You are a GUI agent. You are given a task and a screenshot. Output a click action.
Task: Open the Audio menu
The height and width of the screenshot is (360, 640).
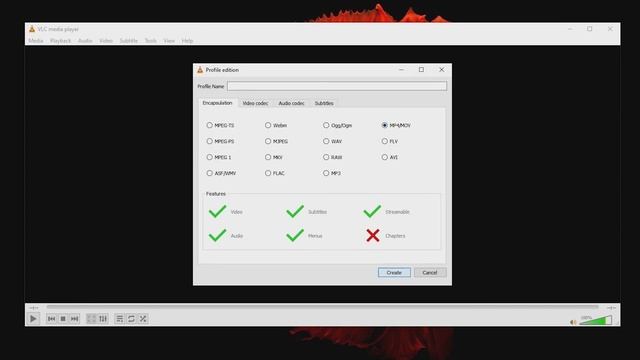tap(85, 41)
